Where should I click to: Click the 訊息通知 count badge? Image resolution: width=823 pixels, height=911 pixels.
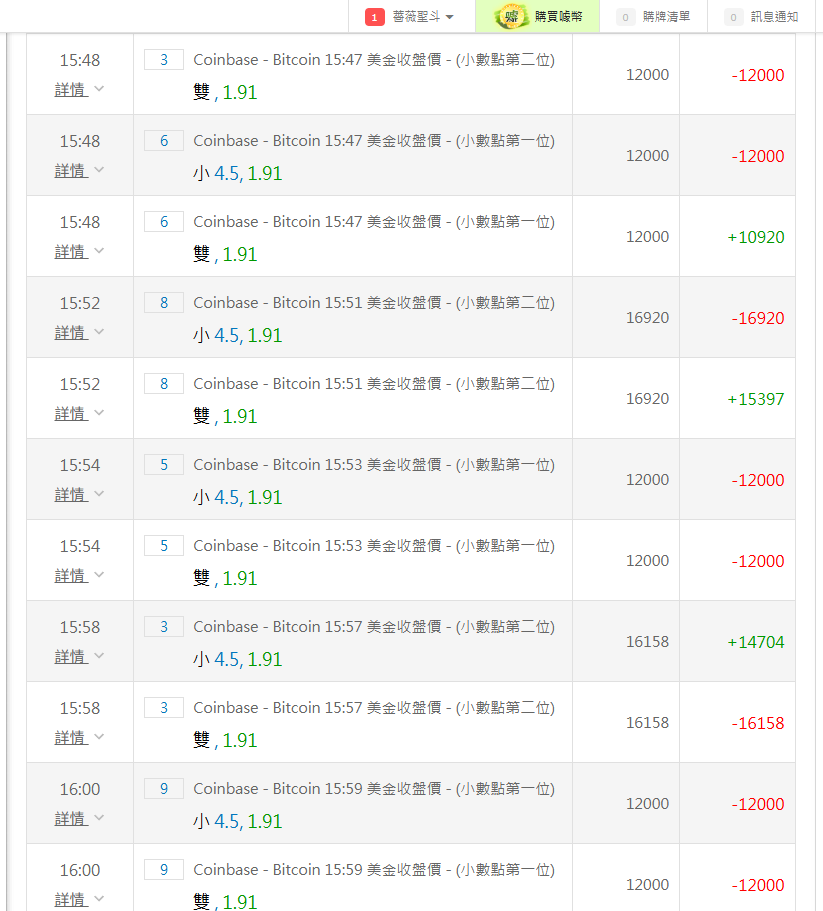[x=734, y=17]
